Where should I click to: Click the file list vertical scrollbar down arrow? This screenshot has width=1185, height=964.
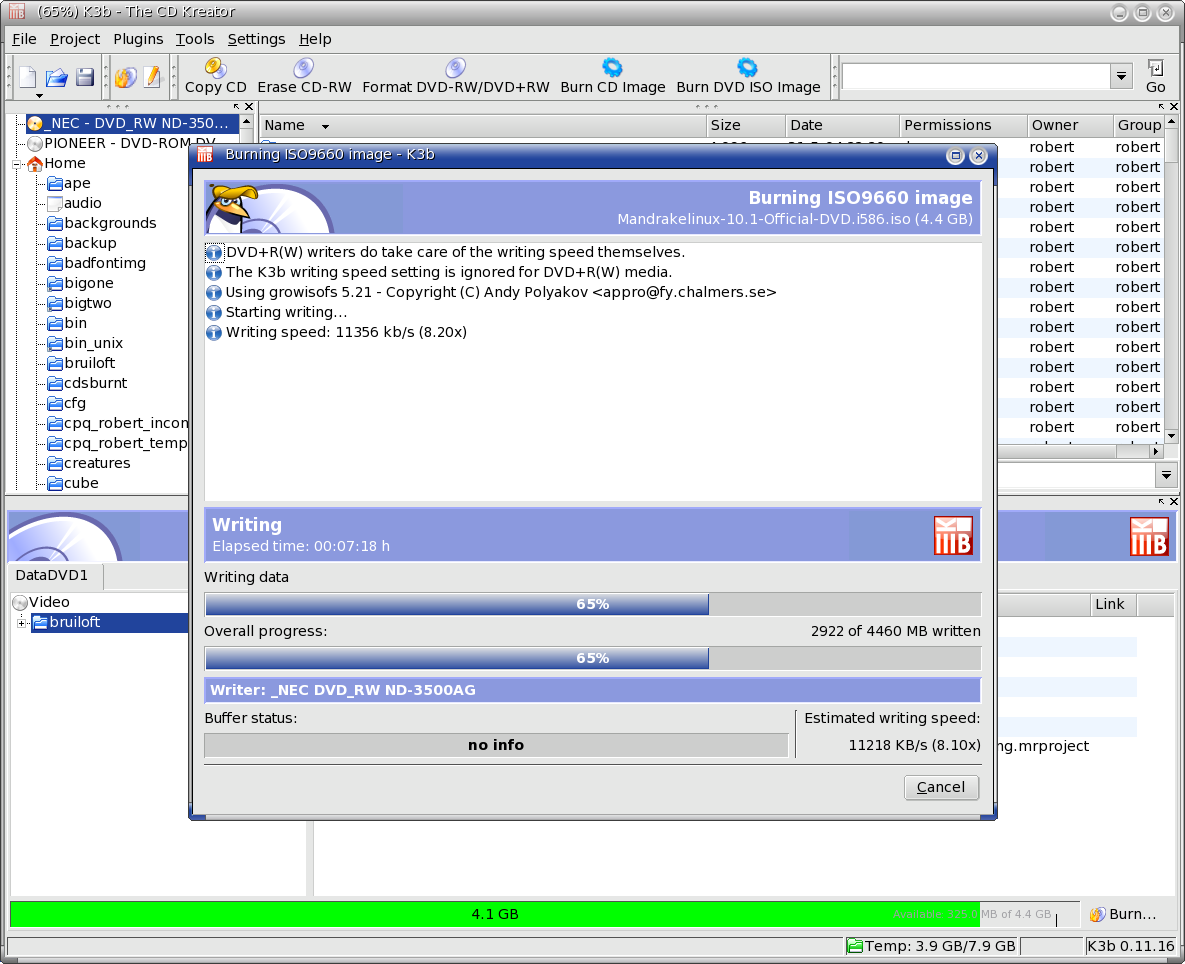tap(1171, 436)
